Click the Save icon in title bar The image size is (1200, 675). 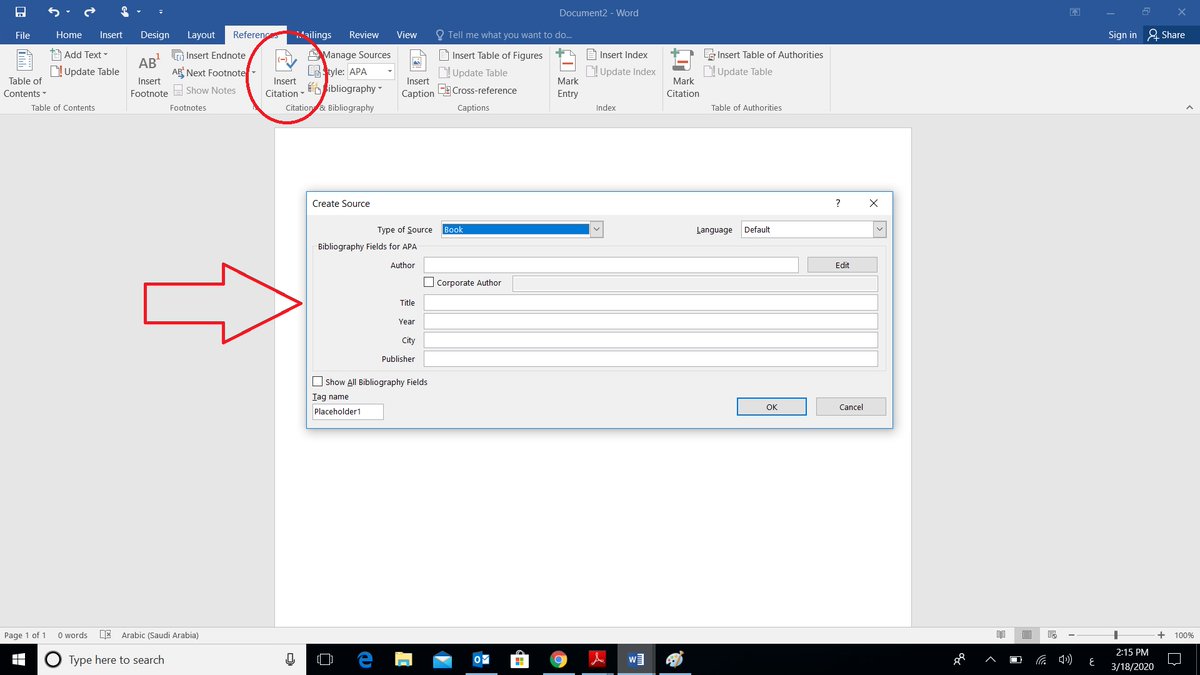(20, 12)
